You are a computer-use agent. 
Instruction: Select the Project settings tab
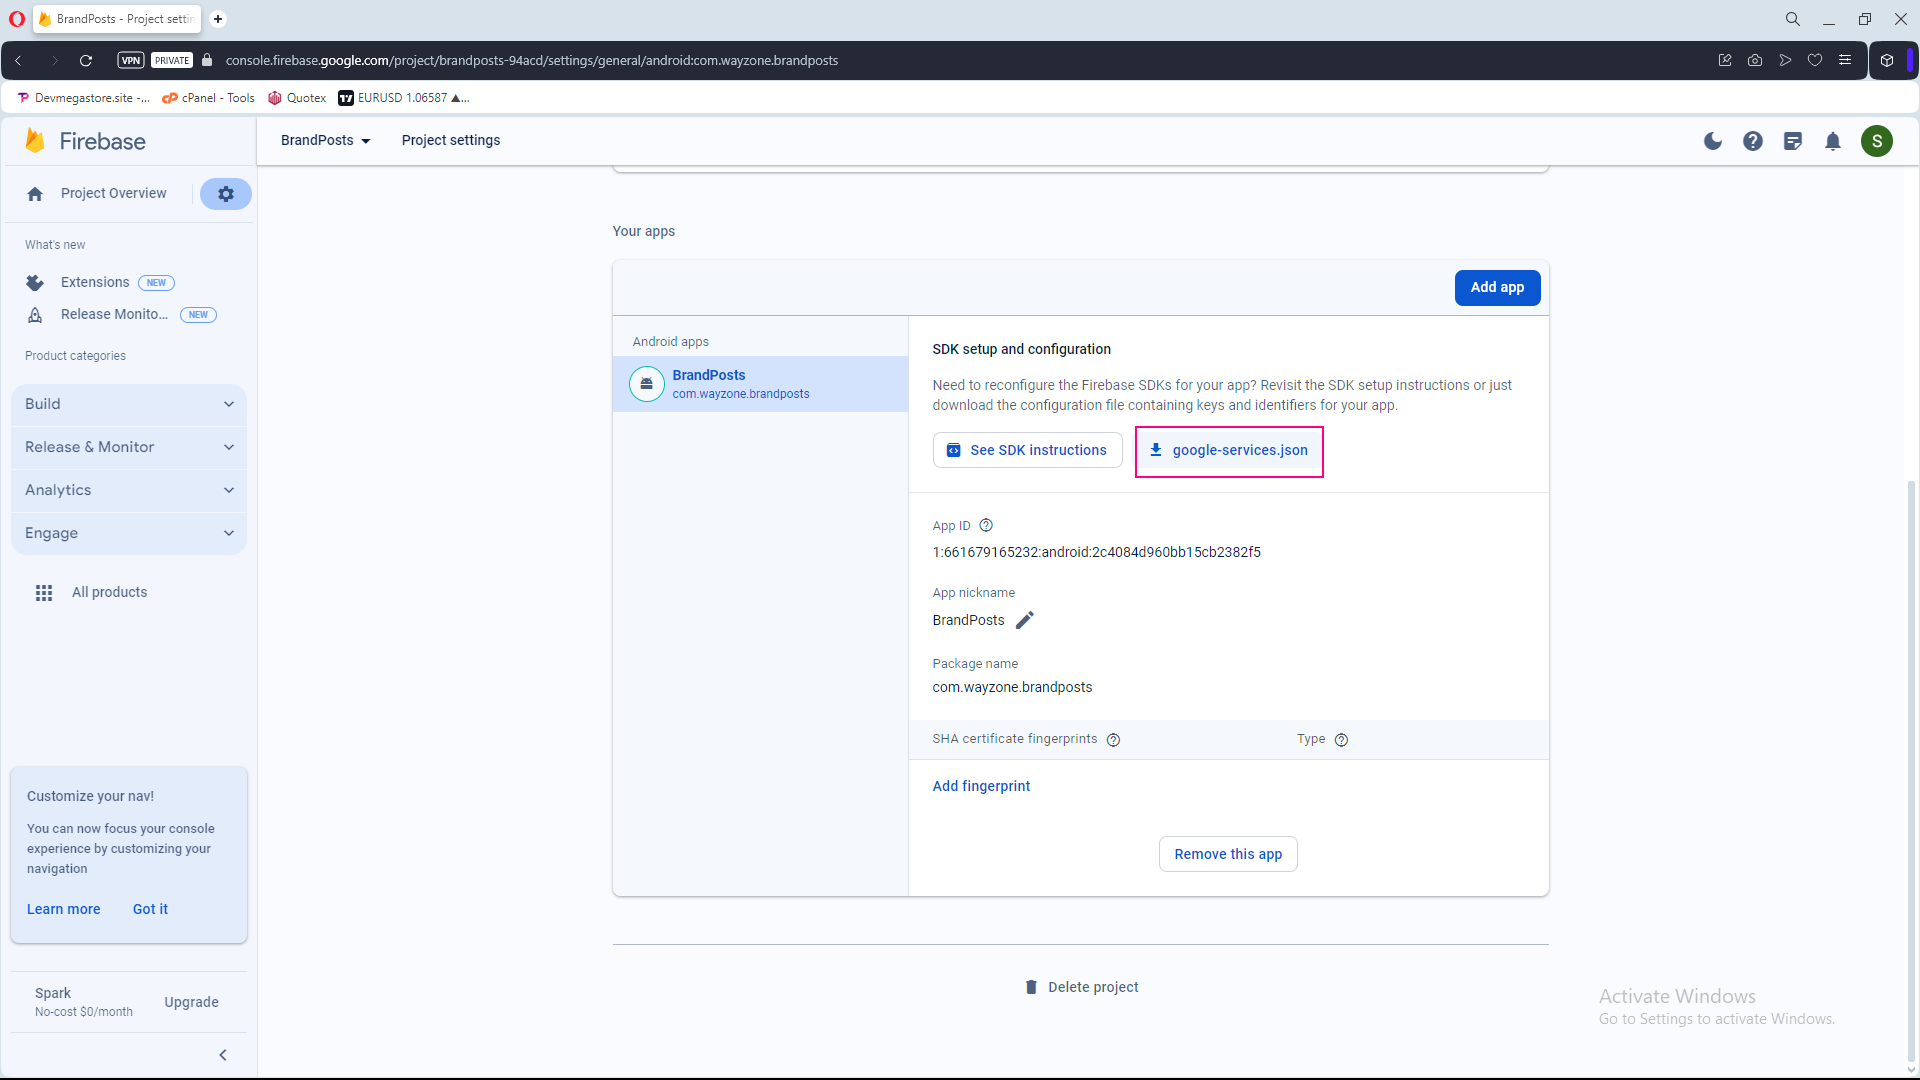click(451, 140)
